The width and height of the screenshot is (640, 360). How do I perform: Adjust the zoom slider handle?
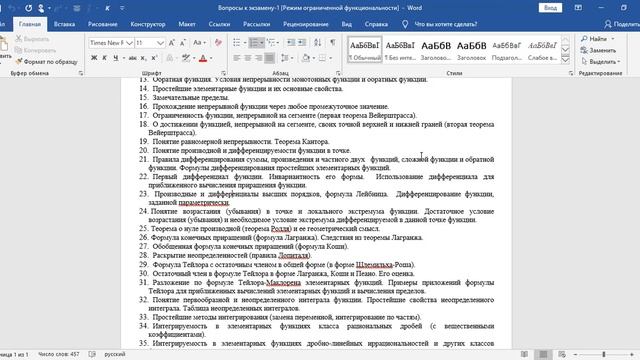click(604, 354)
